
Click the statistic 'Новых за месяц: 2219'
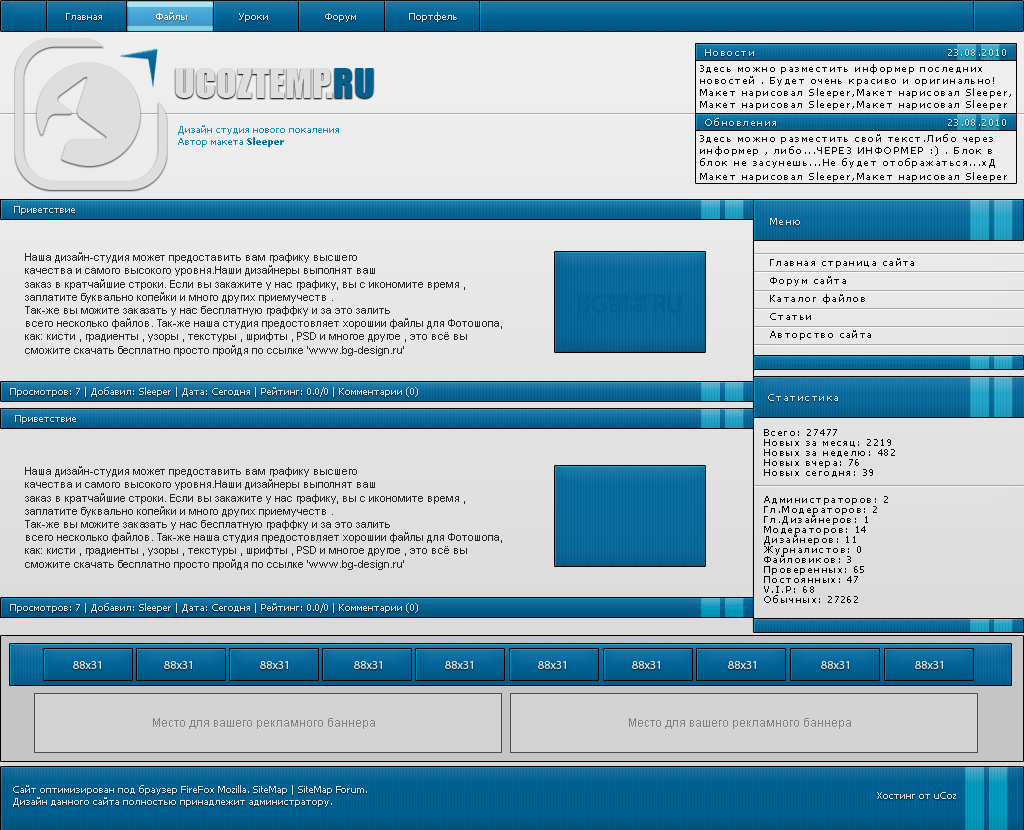[827, 443]
